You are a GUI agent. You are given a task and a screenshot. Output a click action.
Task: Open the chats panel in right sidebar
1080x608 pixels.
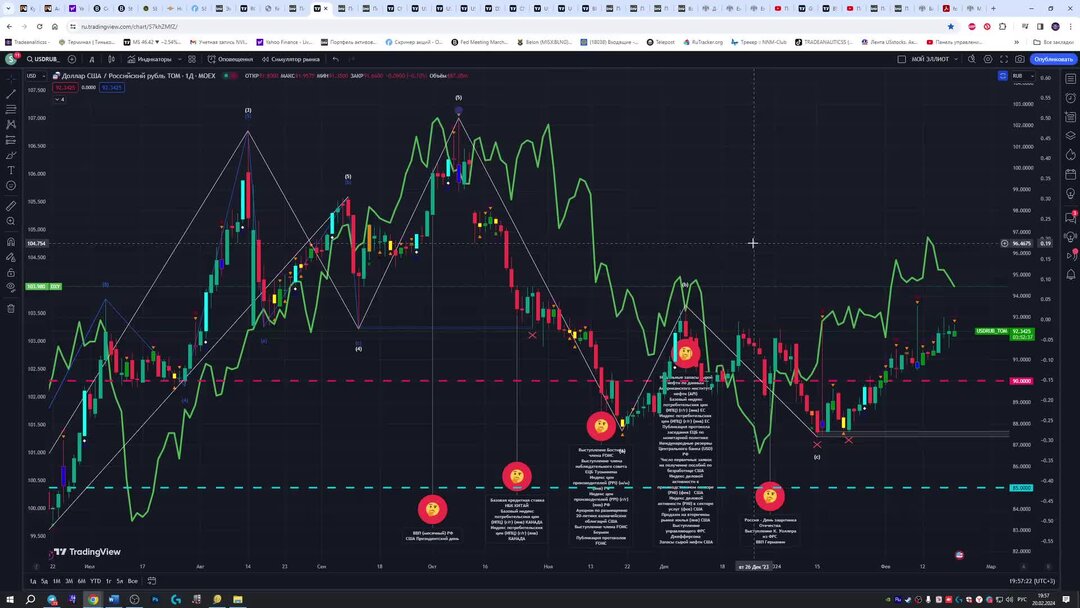1070,218
